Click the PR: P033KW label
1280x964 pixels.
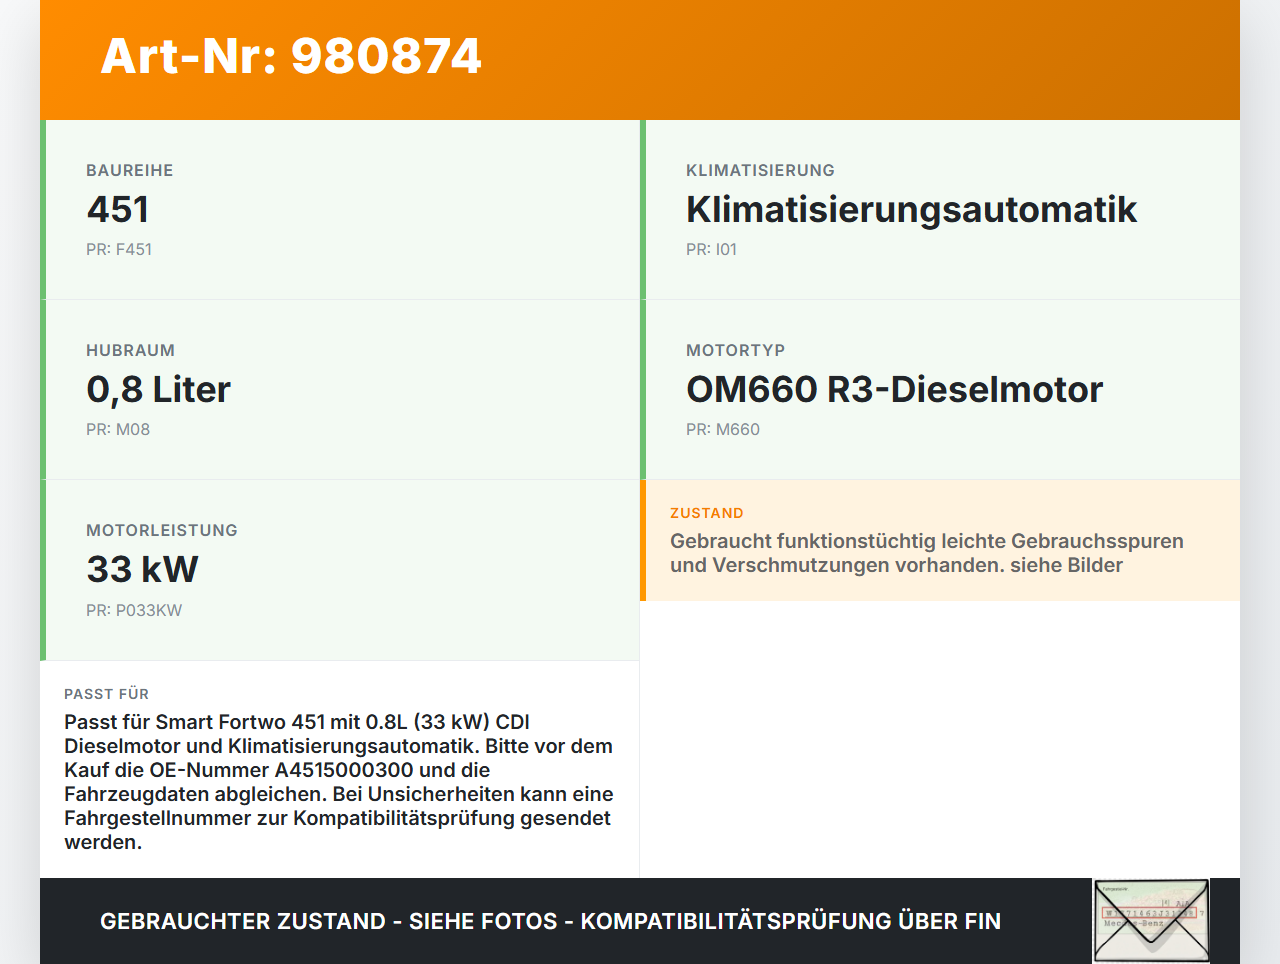pyautogui.click(x=134, y=609)
